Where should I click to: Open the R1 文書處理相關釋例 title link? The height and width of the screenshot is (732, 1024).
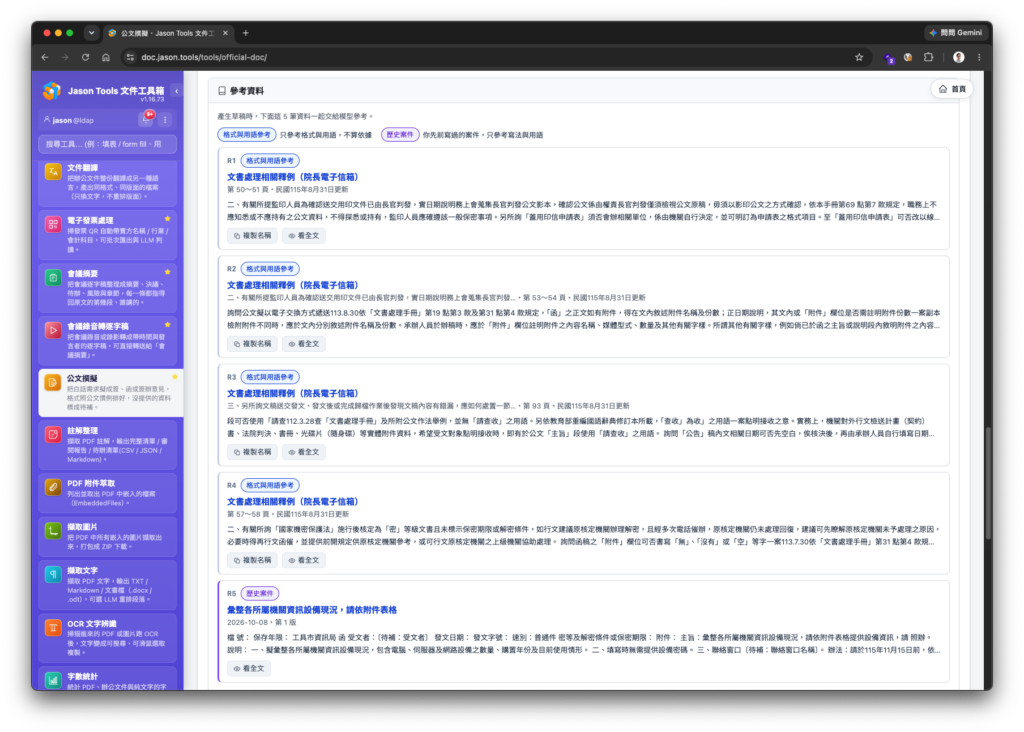coord(293,177)
